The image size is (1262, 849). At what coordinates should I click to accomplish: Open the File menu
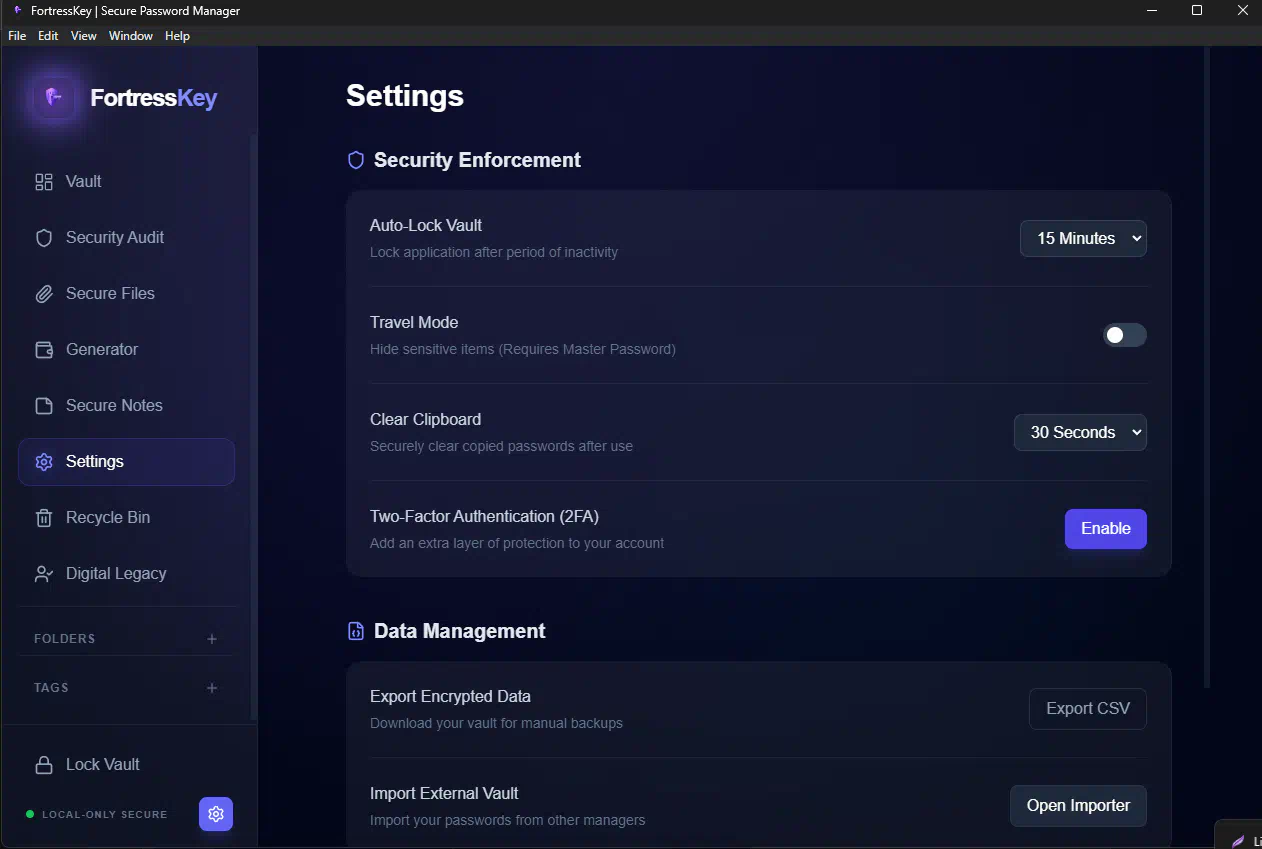17,36
